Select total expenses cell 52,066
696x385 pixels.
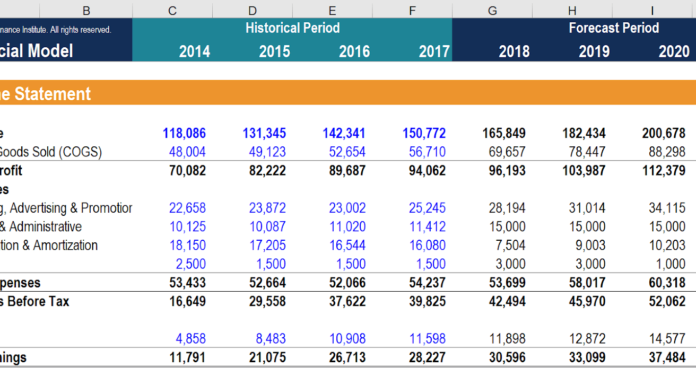(347, 282)
